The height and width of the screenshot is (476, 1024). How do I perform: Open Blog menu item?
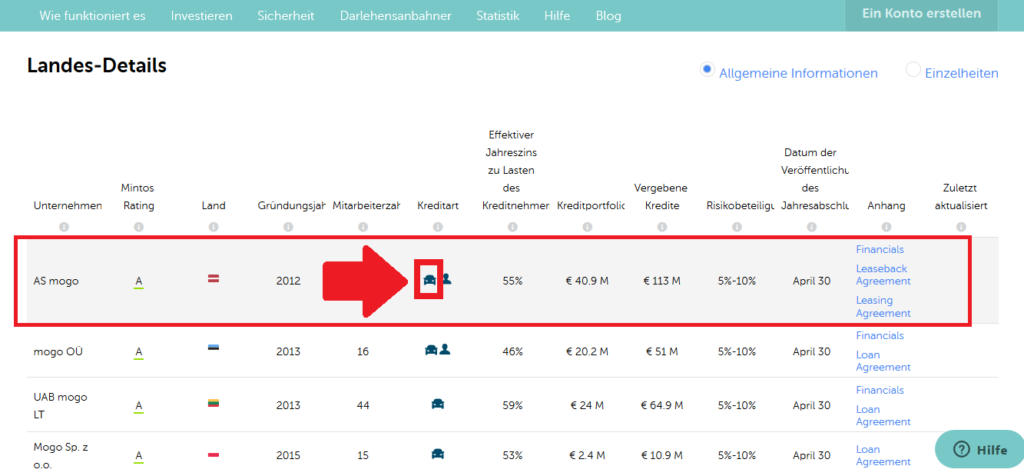(x=609, y=16)
